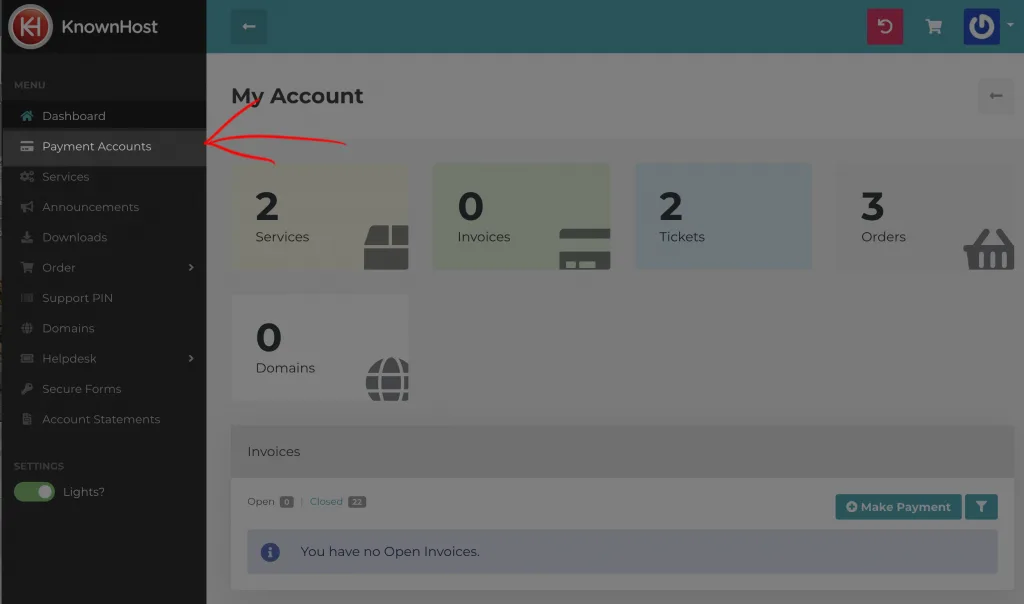
Task: Click the red undo arrow icon
Action: 885,27
